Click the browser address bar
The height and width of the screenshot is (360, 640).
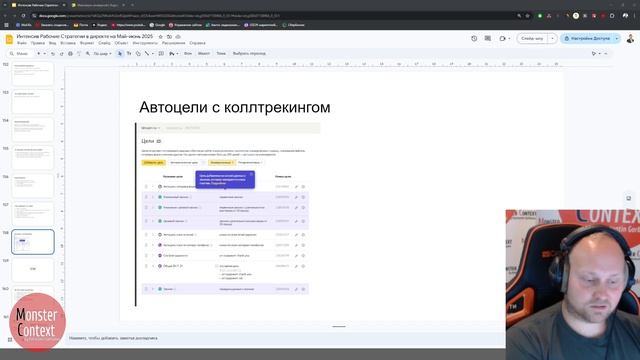[x=269, y=16]
